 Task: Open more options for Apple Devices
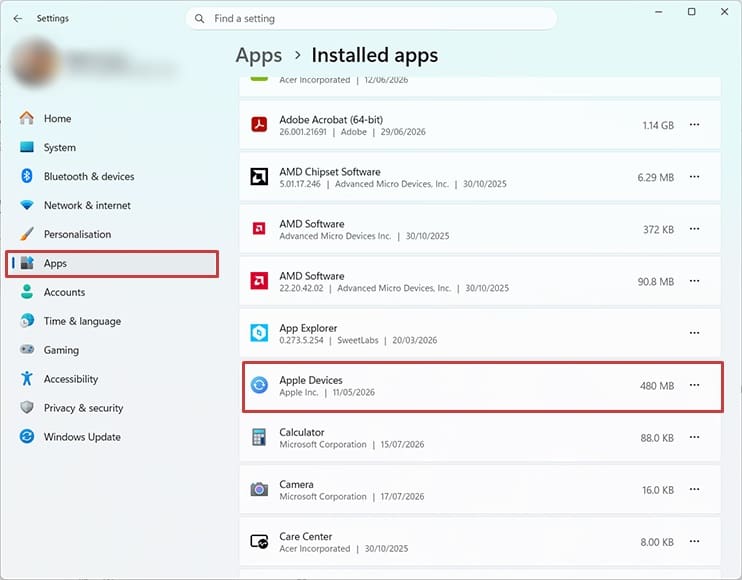pos(694,385)
